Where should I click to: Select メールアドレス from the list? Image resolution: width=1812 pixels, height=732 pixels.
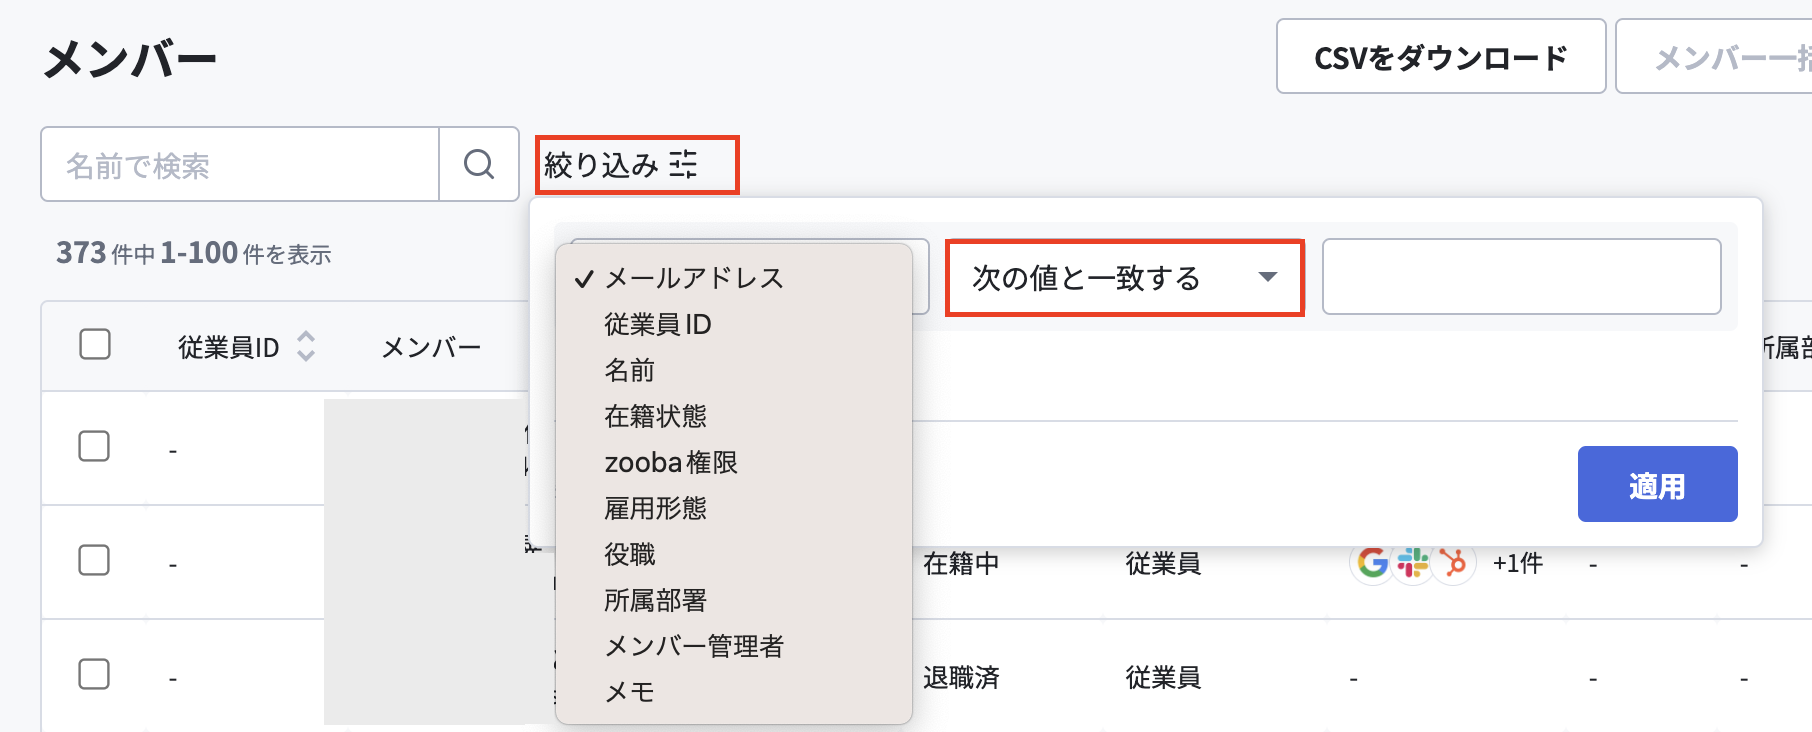(x=695, y=278)
